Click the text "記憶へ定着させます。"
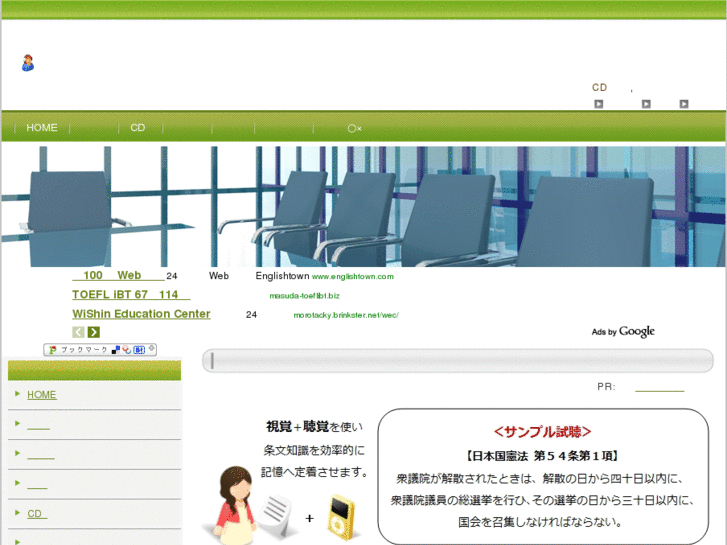This screenshot has height=545, width=727. (315, 472)
